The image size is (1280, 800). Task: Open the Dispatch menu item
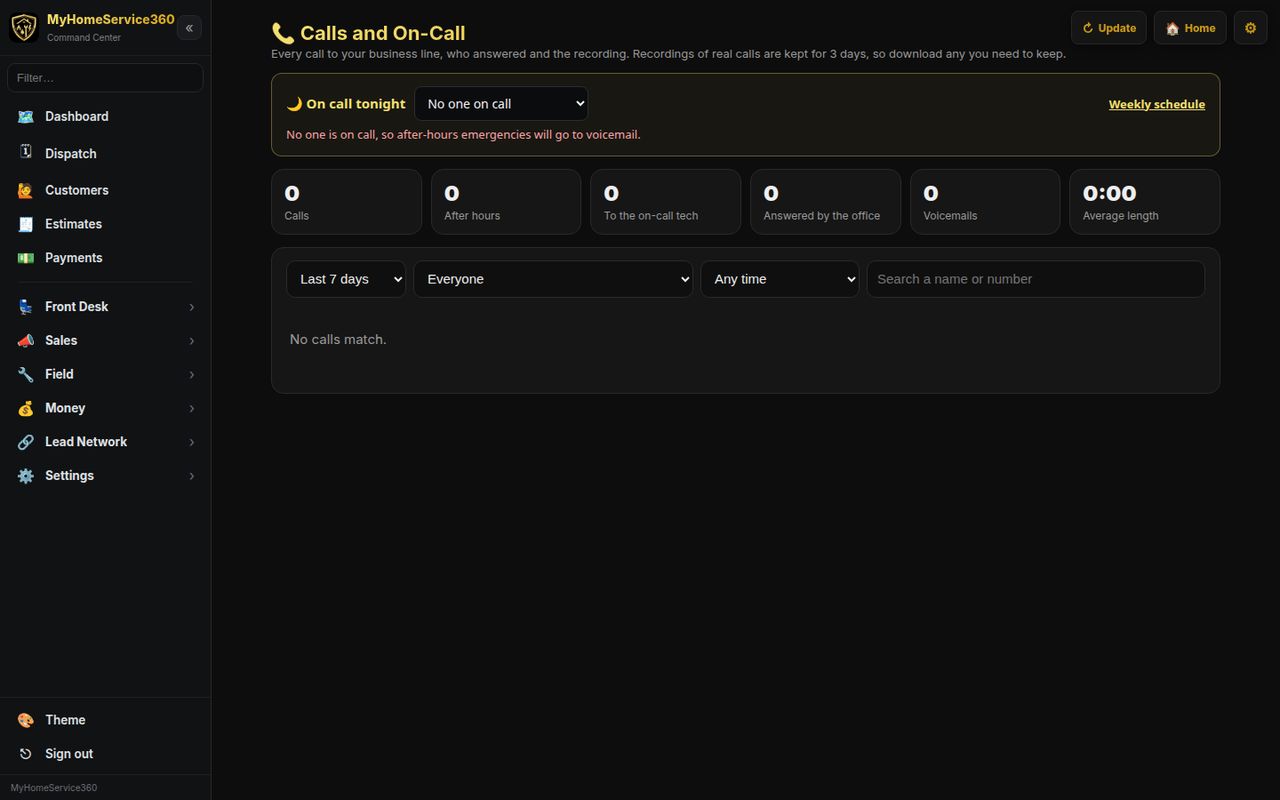105,153
